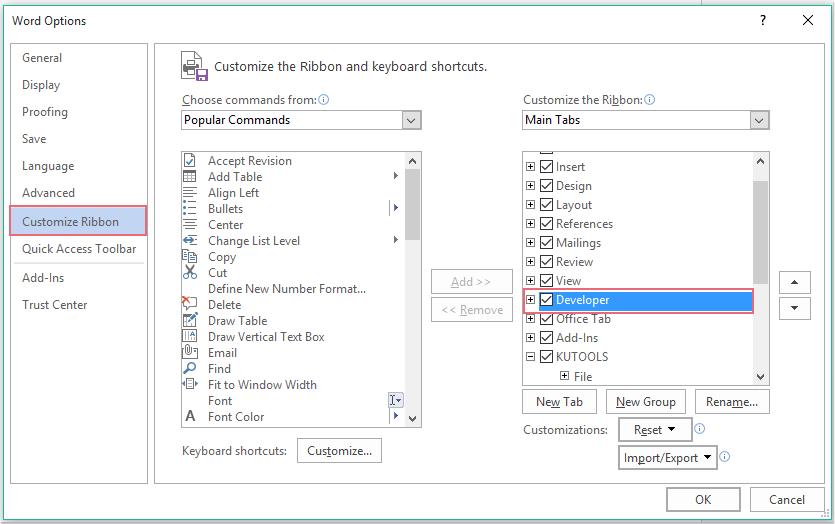The image size is (835, 524).
Task: Toggle the Mailings tab checkbox
Action: [546, 243]
